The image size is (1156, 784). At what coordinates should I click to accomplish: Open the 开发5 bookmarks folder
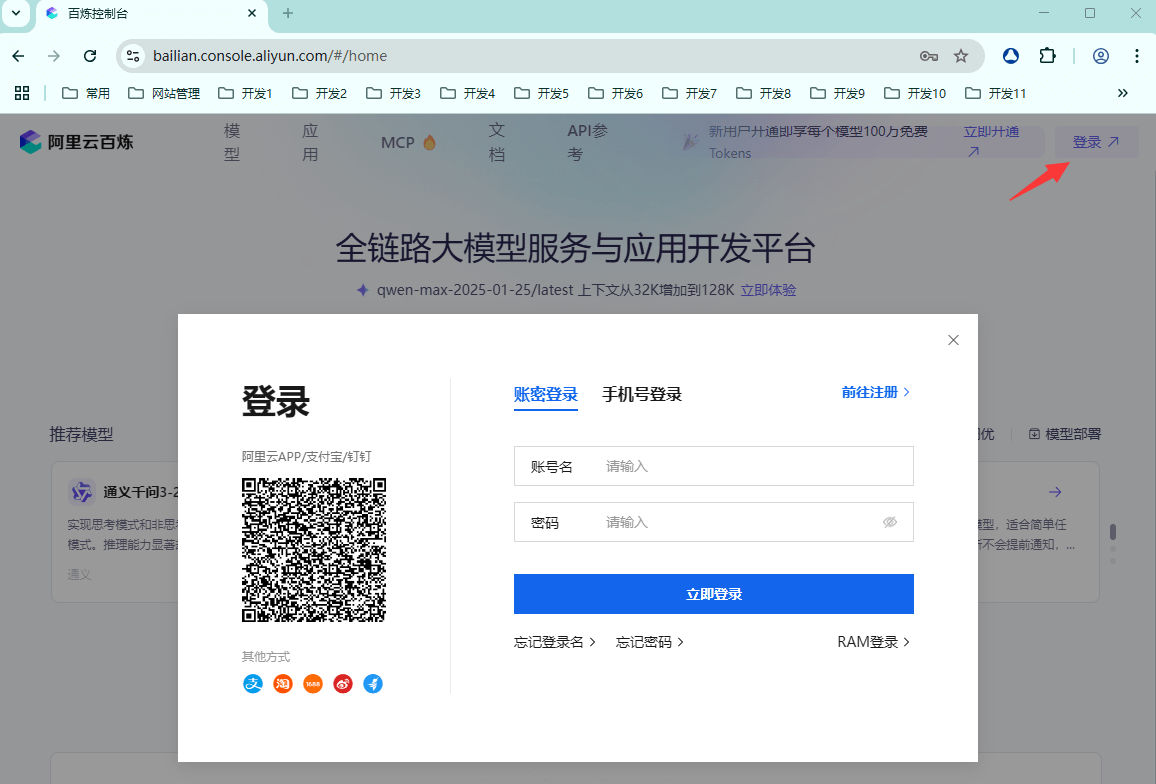click(x=542, y=93)
